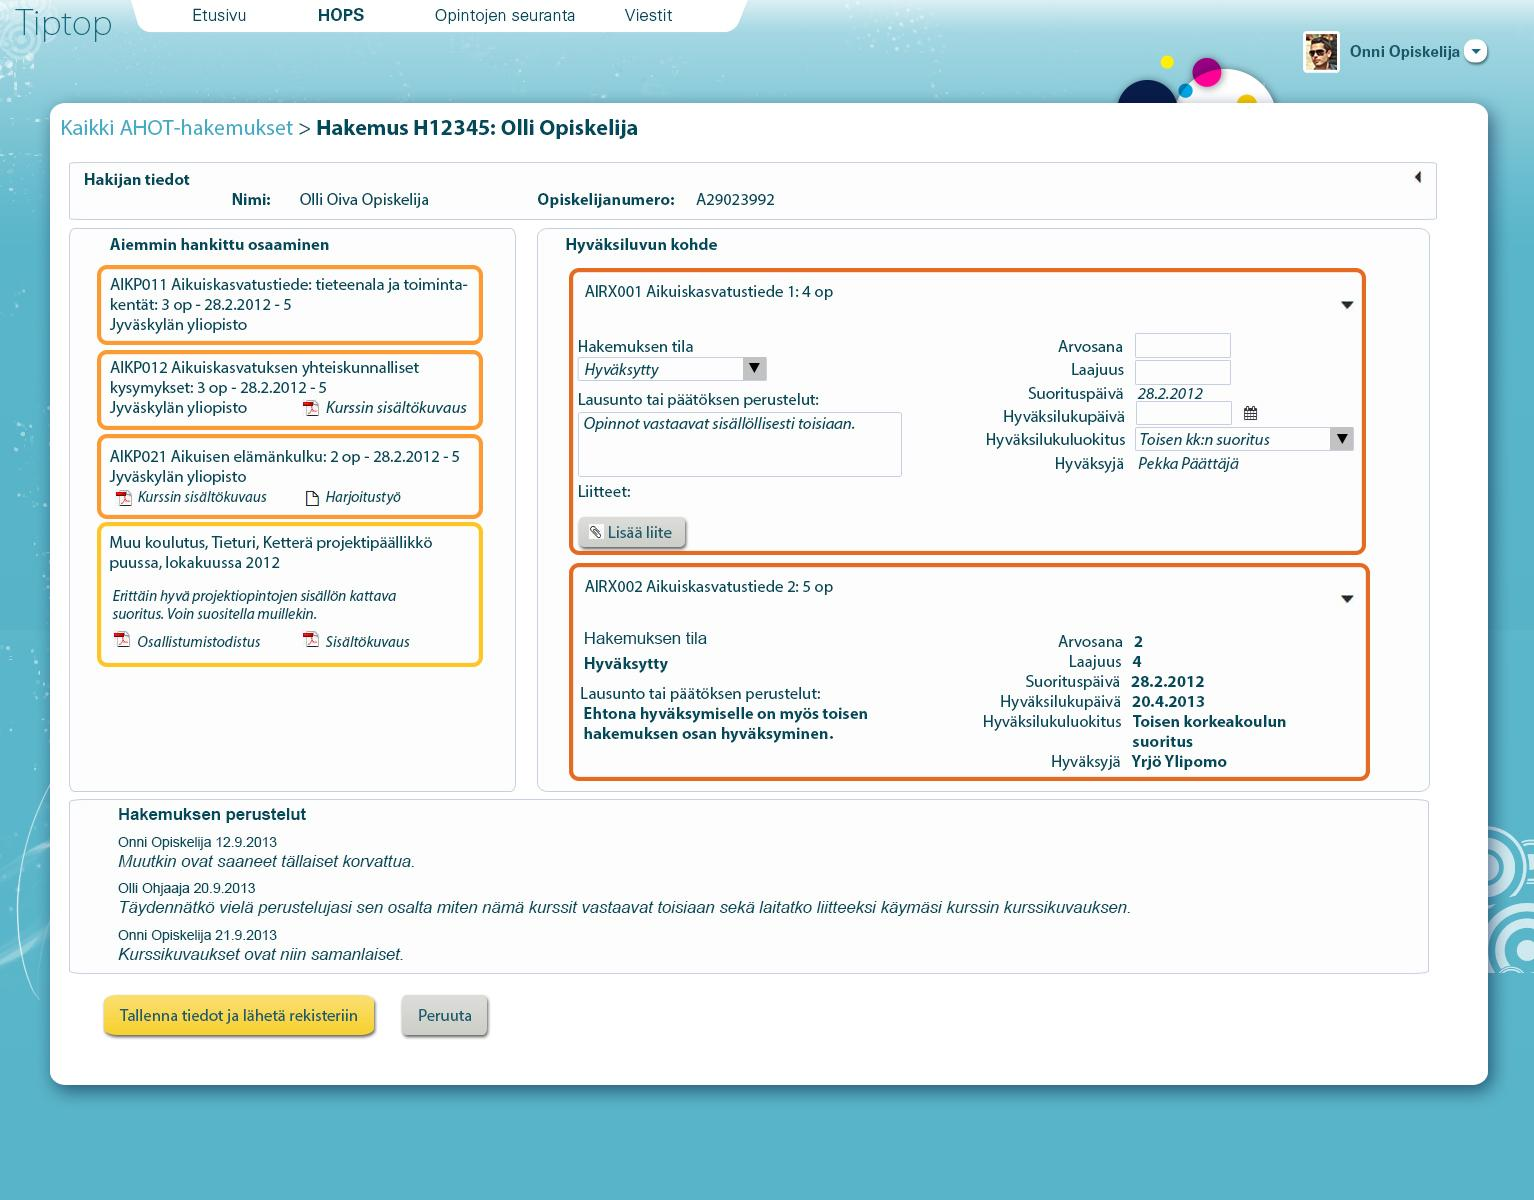Screen dimensions: 1534x1200
Task: Go to Etusivu tab
Action: coord(219,15)
